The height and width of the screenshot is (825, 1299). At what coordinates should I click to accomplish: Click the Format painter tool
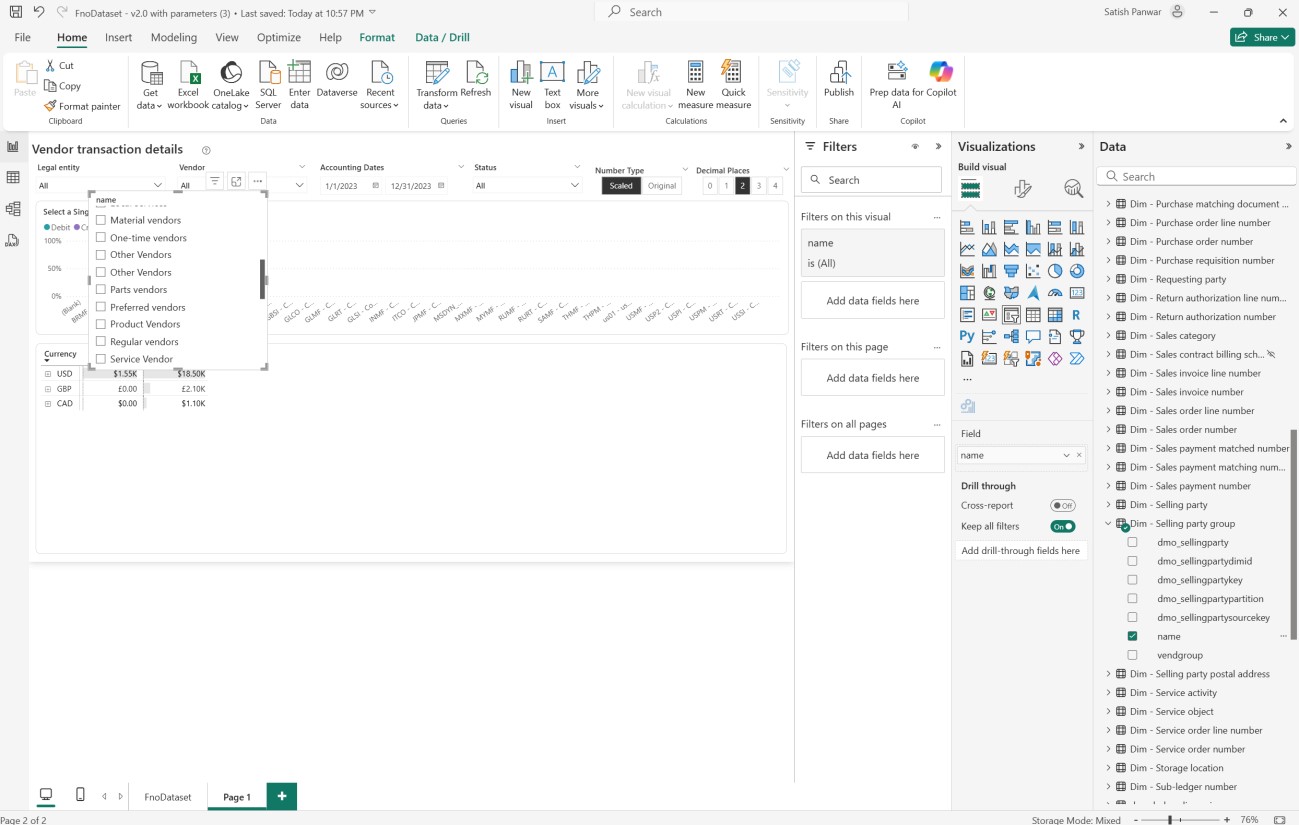tap(82, 106)
